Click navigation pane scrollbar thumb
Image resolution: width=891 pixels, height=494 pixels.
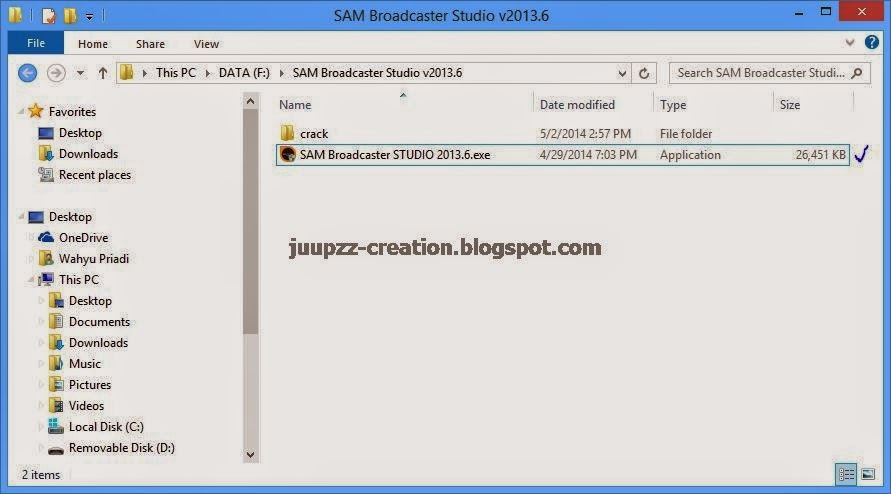tap(251, 222)
